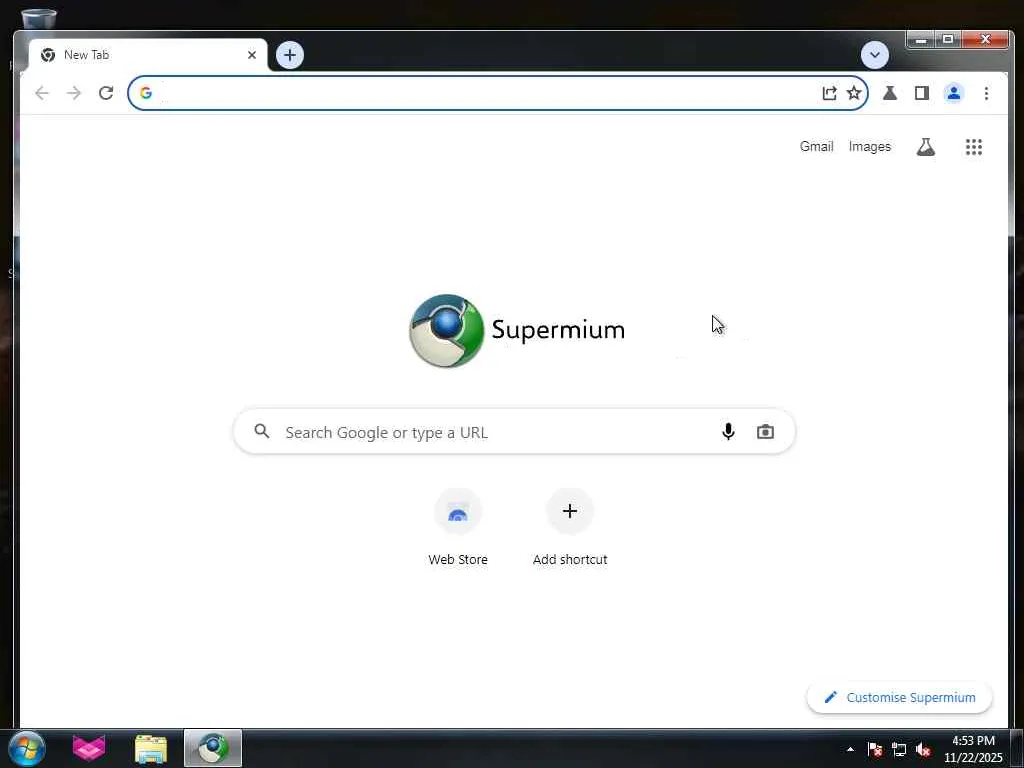Image resolution: width=1024 pixels, height=768 pixels.
Task: Click the forward navigation arrow
Action: point(74,93)
